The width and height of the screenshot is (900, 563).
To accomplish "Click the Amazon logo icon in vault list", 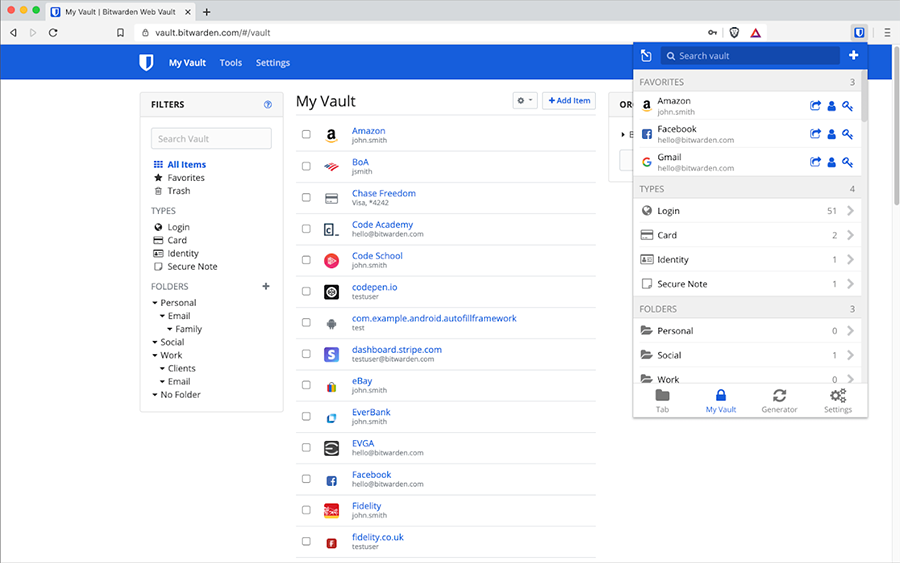I will [331, 135].
